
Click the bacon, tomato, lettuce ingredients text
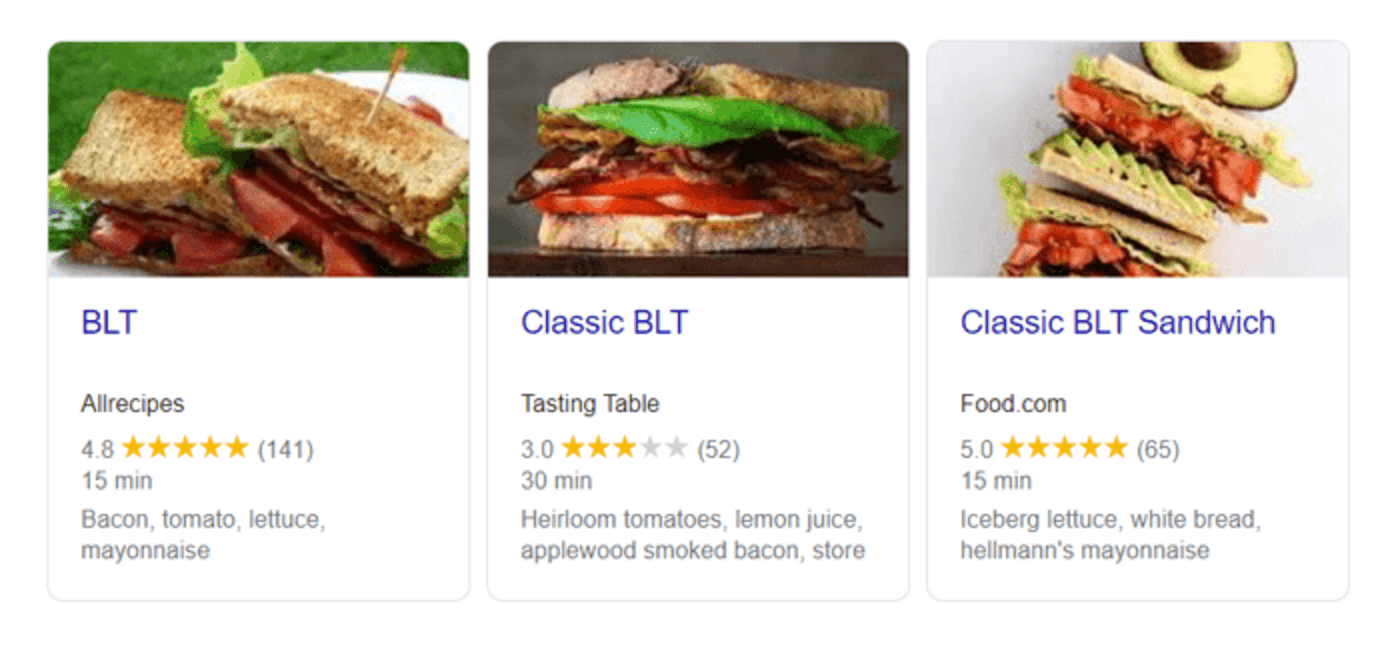[203, 535]
